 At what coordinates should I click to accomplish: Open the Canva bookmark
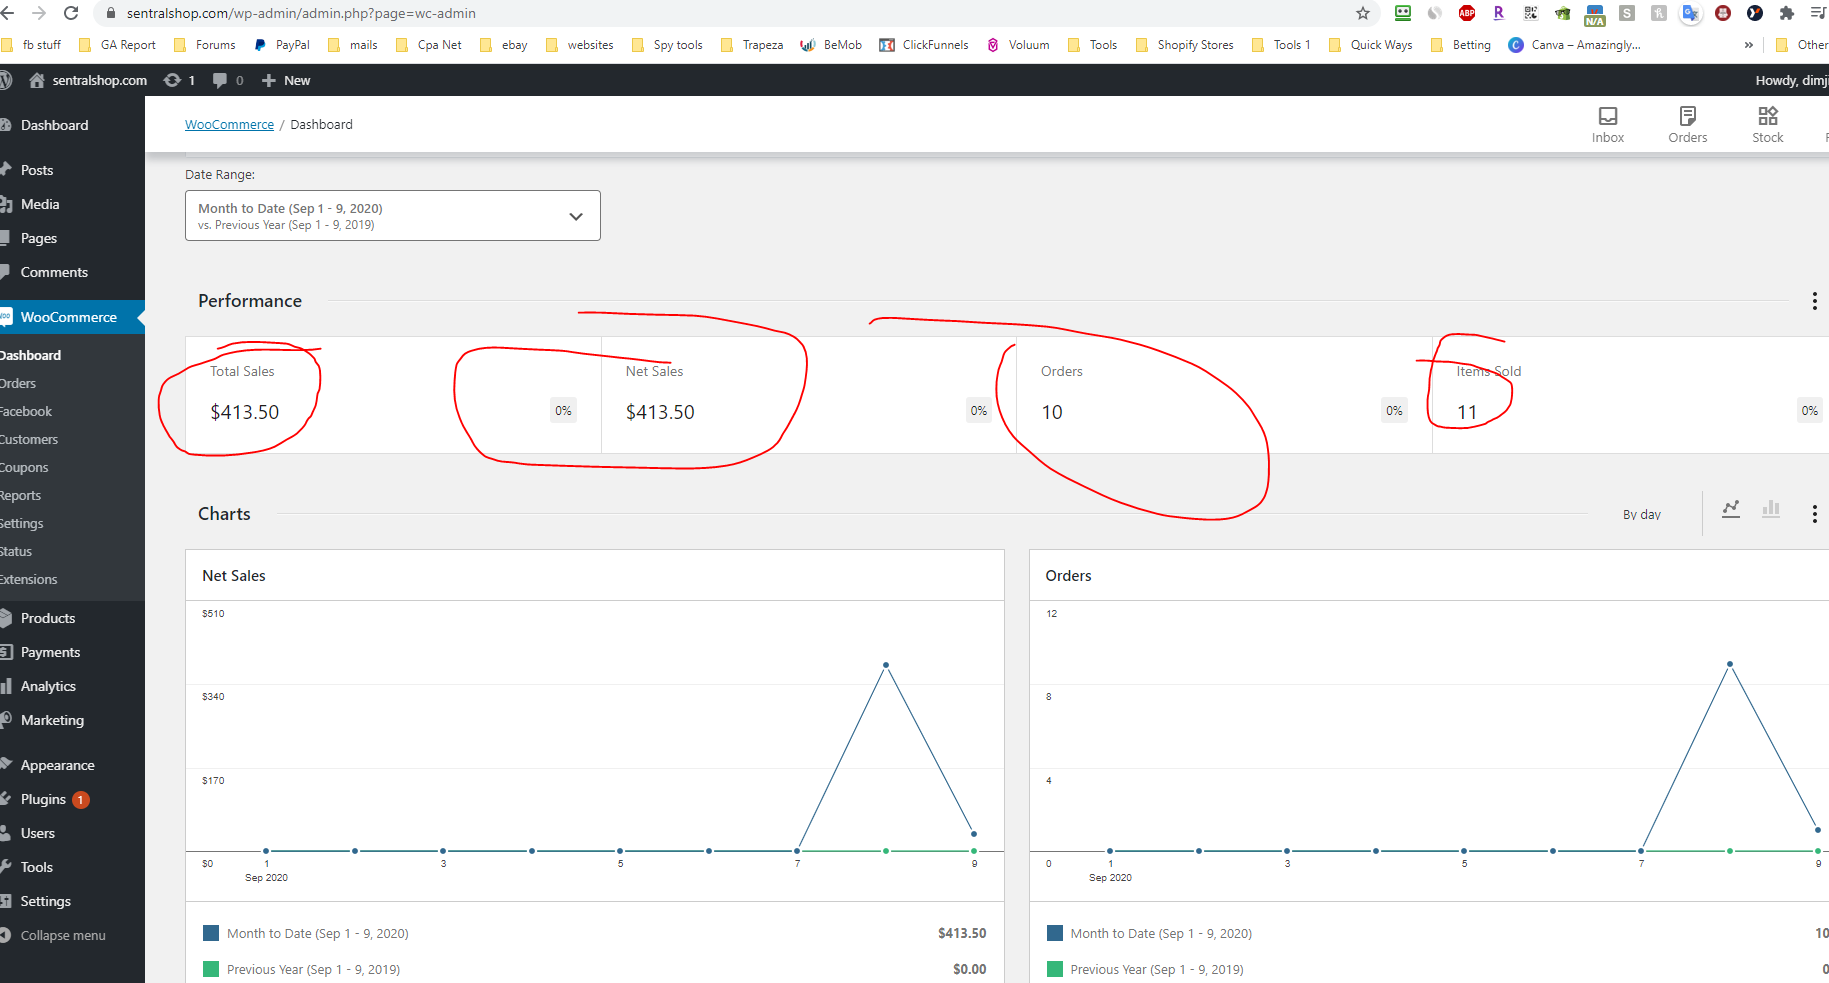click(1575, 45)
